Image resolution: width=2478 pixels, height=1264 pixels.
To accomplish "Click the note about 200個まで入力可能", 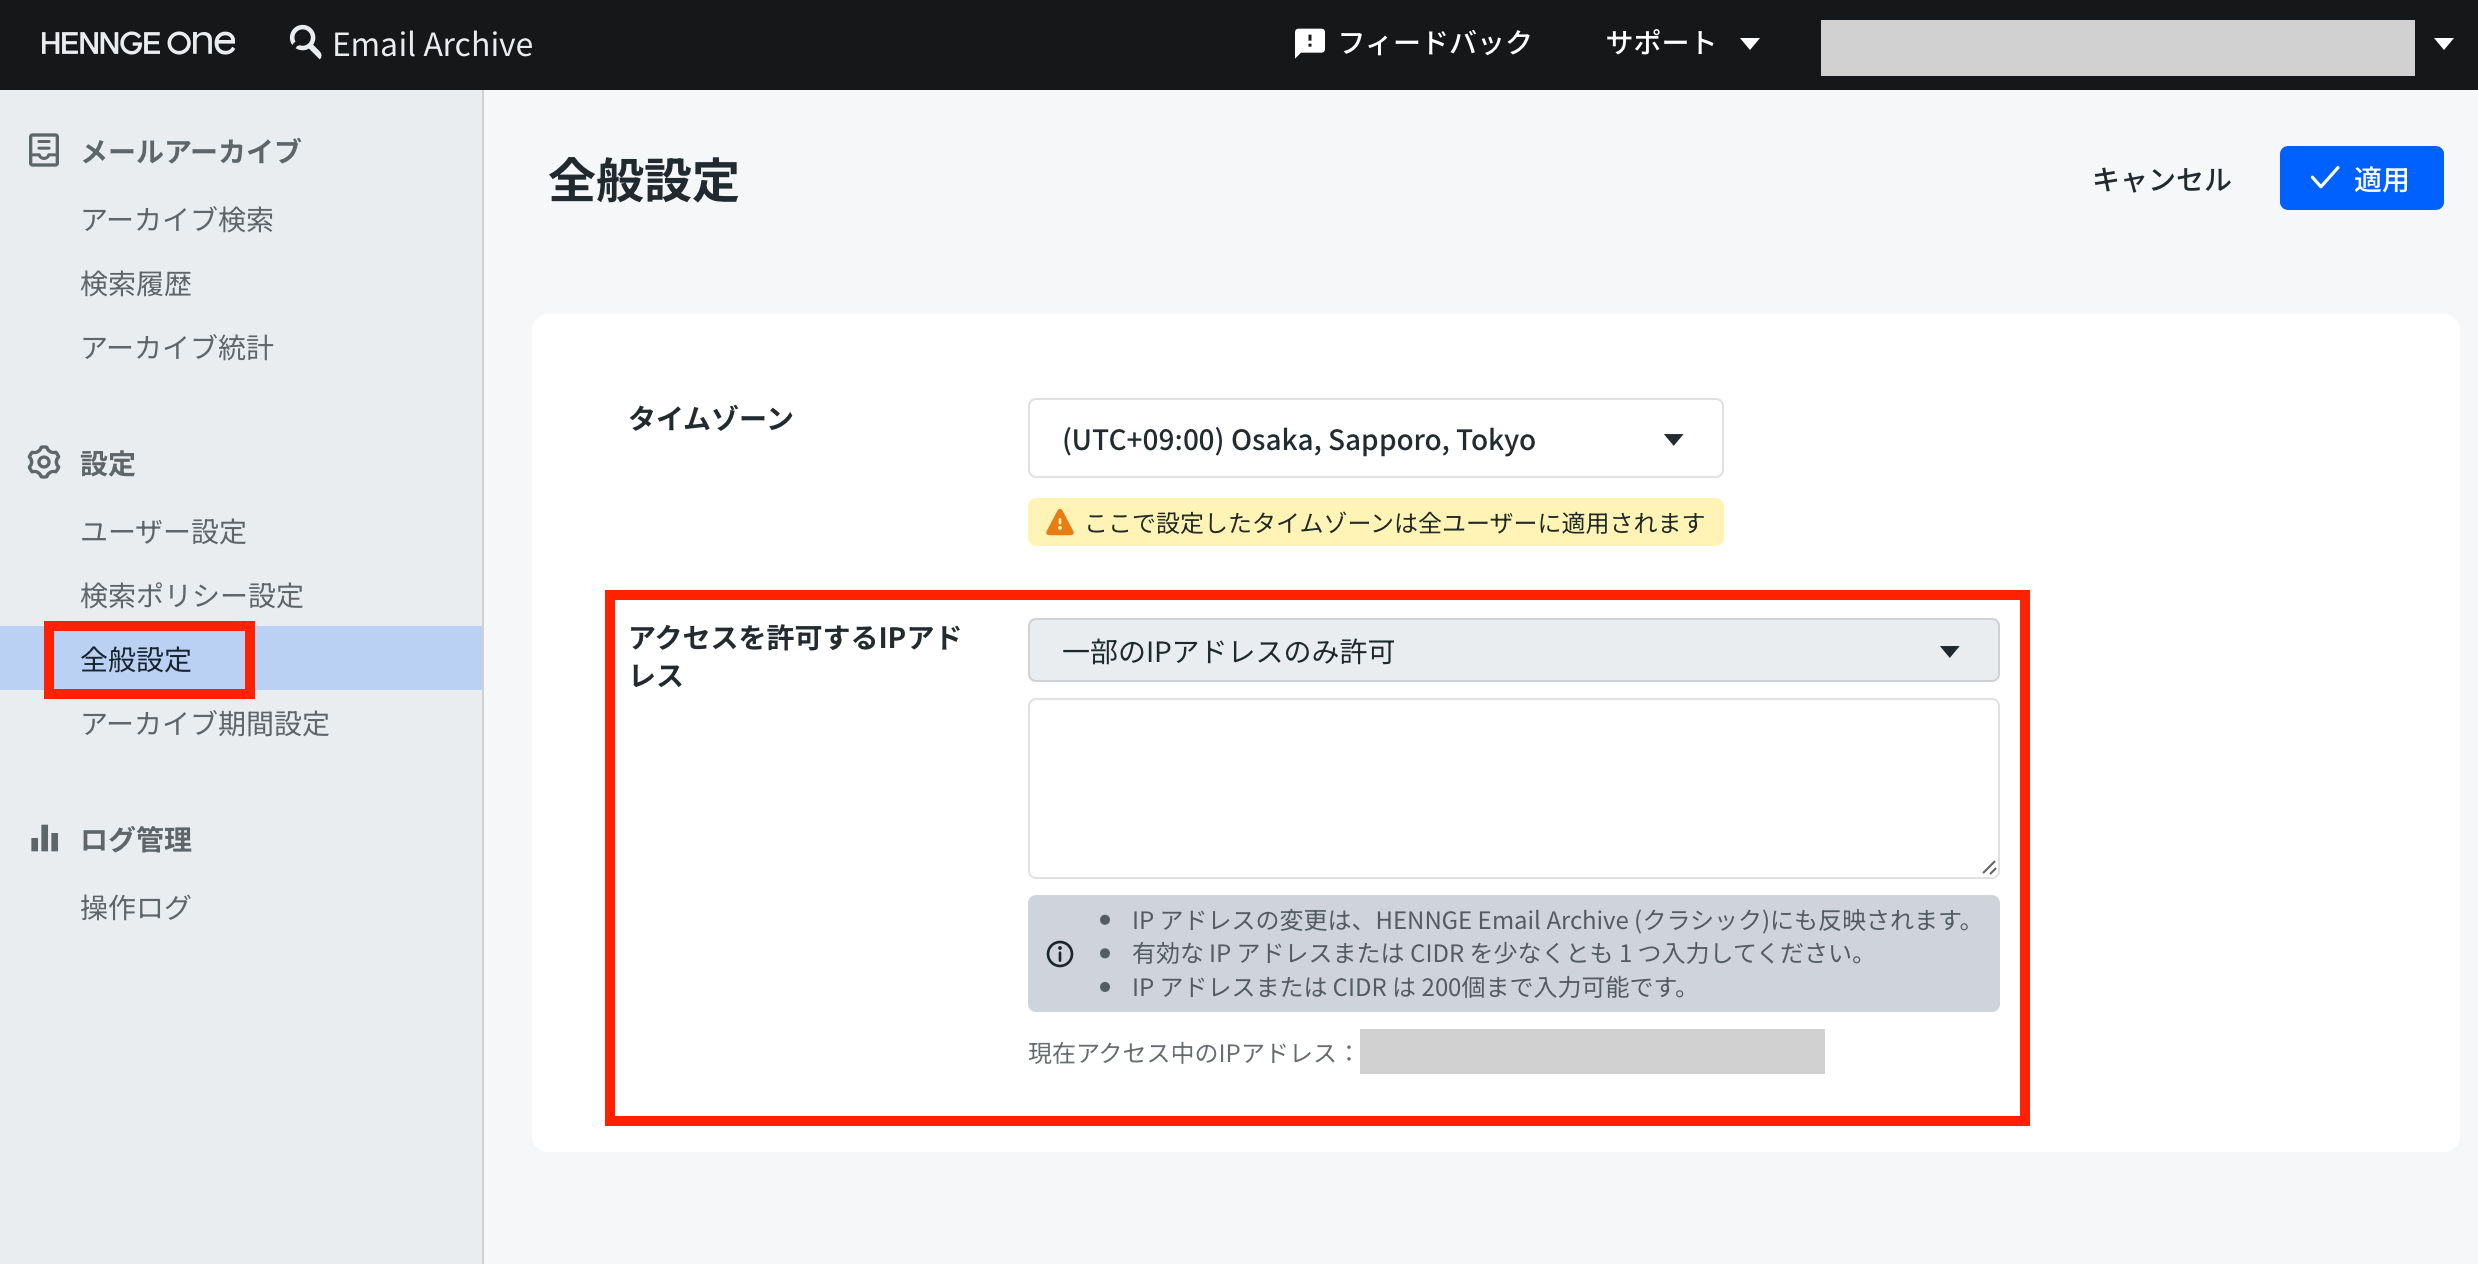I will (x=1410, y=987).
